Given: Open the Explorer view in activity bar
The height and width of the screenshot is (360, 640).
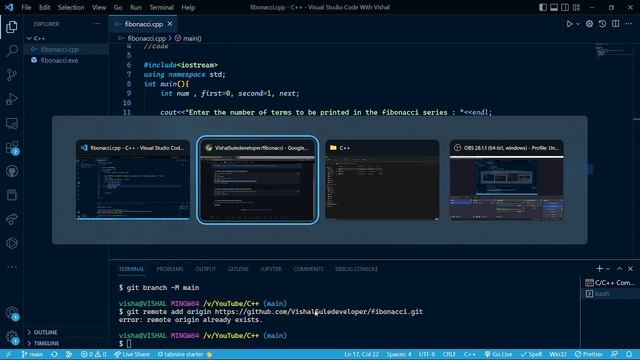Looking at the screenshot, I should 12,27.
